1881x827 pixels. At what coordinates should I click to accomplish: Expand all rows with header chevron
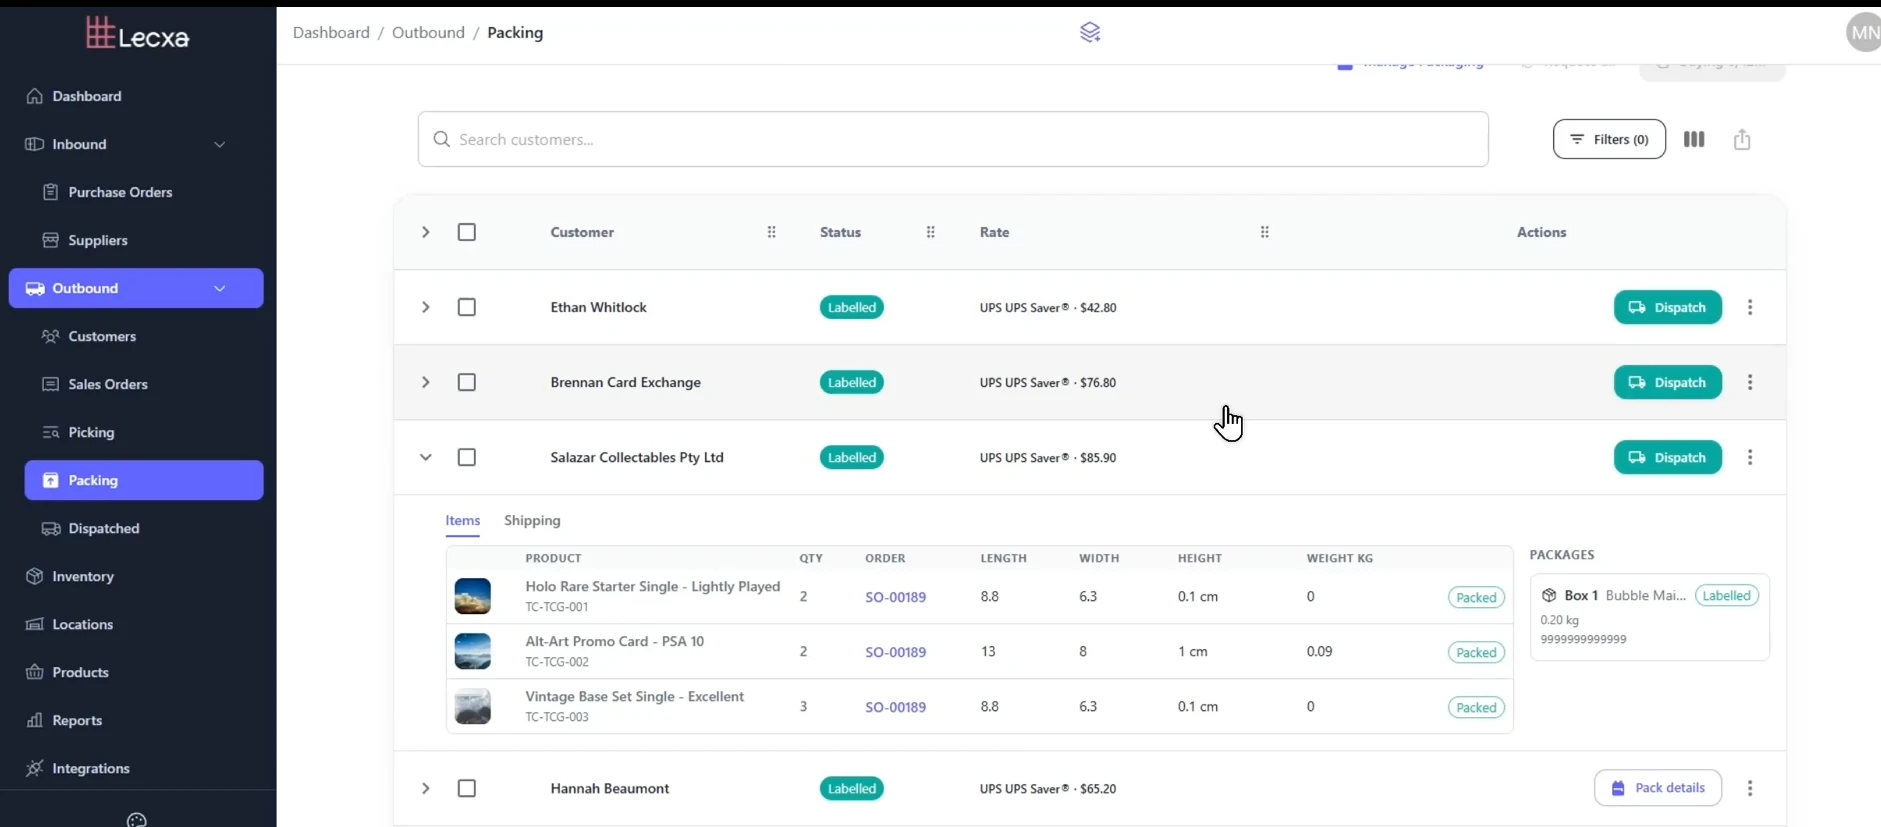425,232
